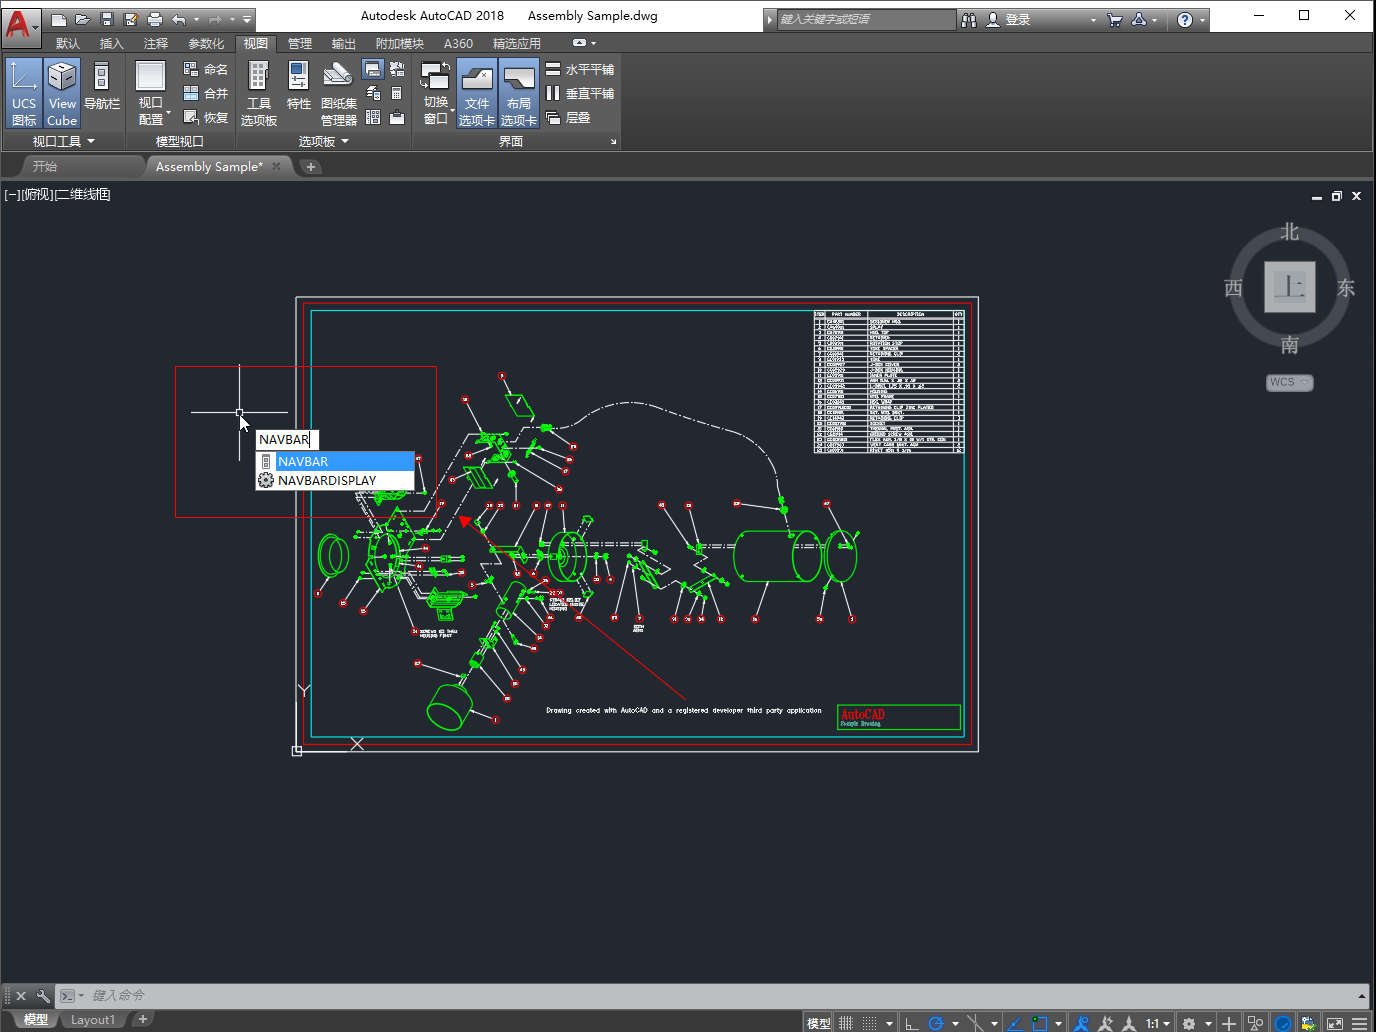Open the 切换窗口 switch windows dropdown
This screenshot has height=1032, width=1376.
pyautogui.click(x=436, y=93)
